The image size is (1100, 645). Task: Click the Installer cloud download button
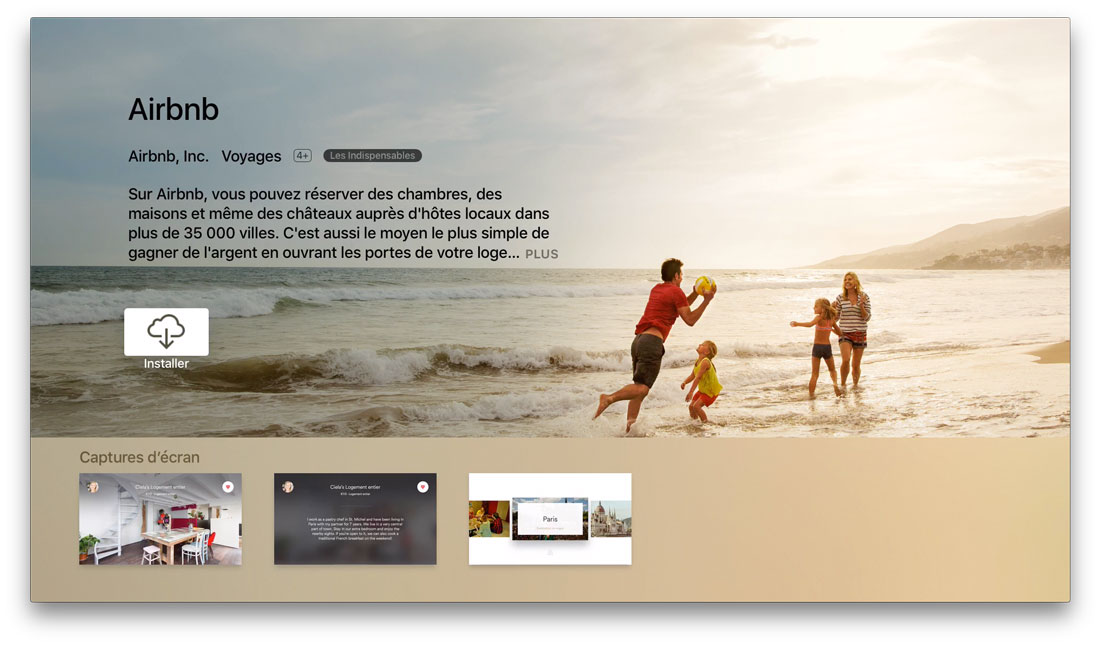click(x=166, y=332)
